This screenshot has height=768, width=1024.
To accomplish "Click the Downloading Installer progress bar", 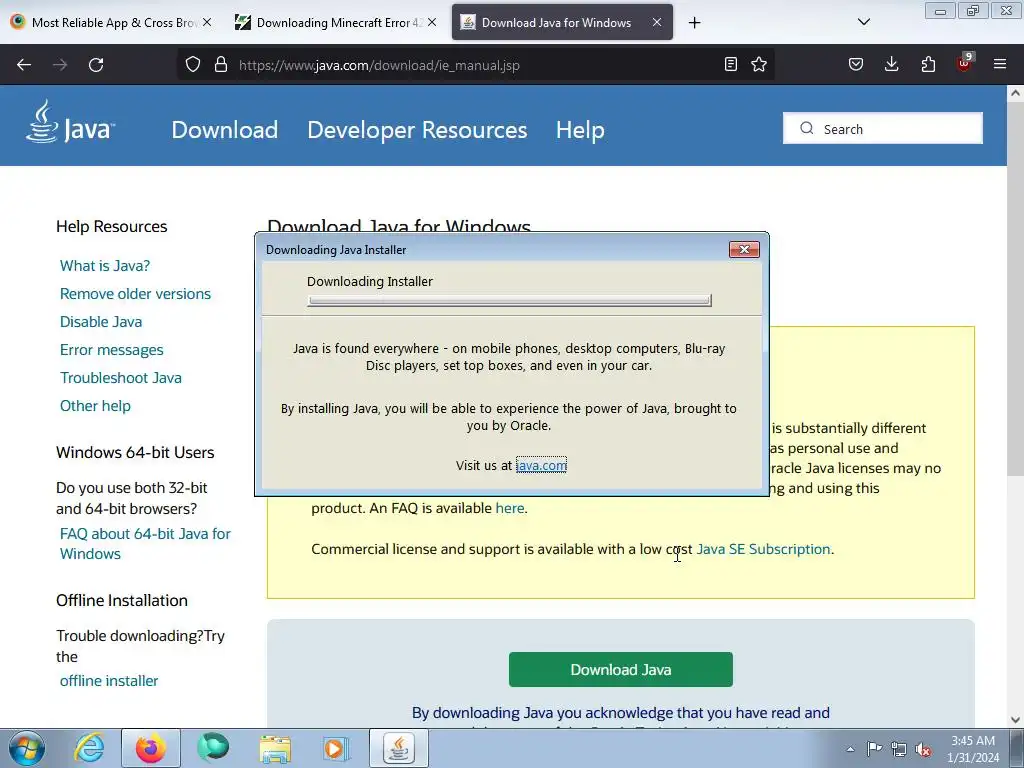I will click(x=509, y=300).
